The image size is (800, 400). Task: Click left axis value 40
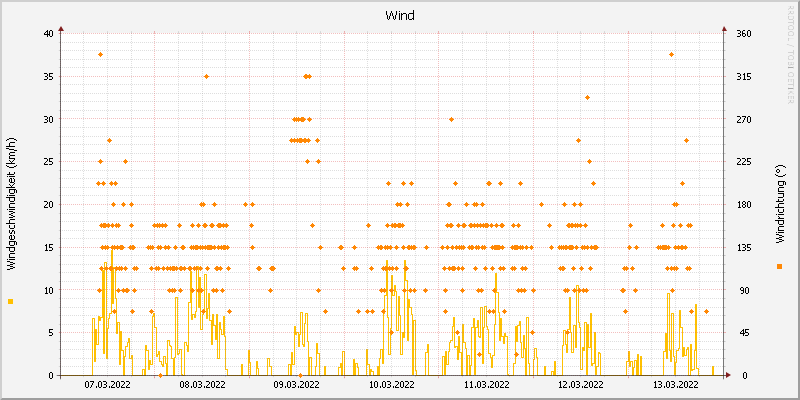coord(48,34)
